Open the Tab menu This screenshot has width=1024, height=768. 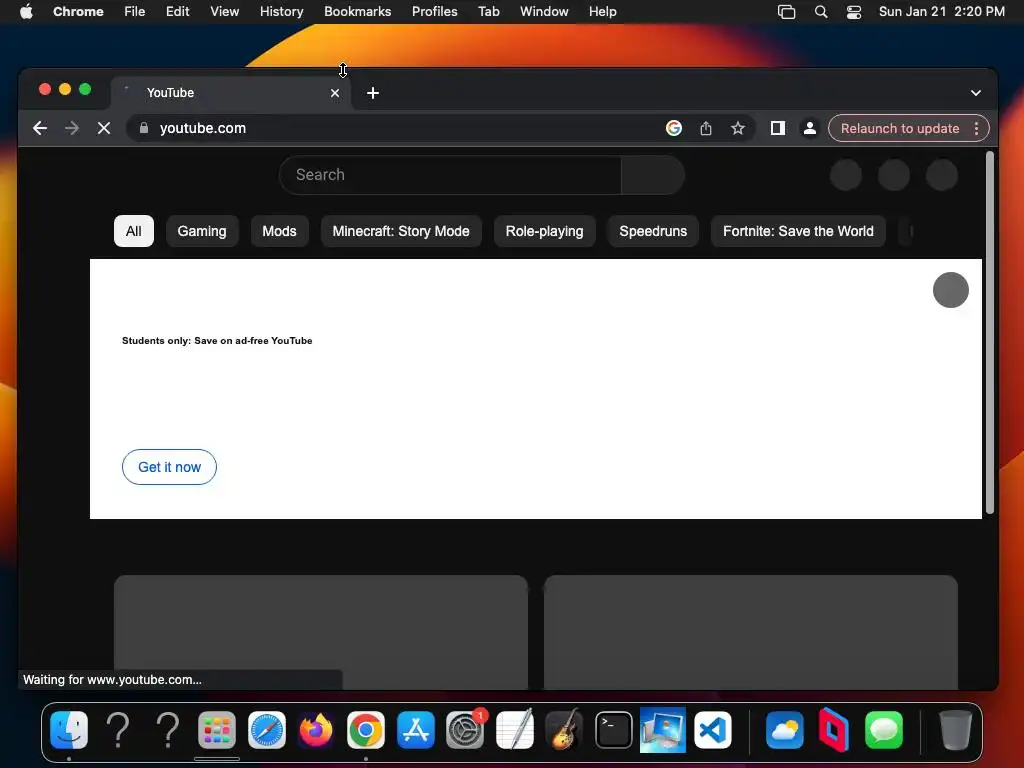tap(489, 12)
